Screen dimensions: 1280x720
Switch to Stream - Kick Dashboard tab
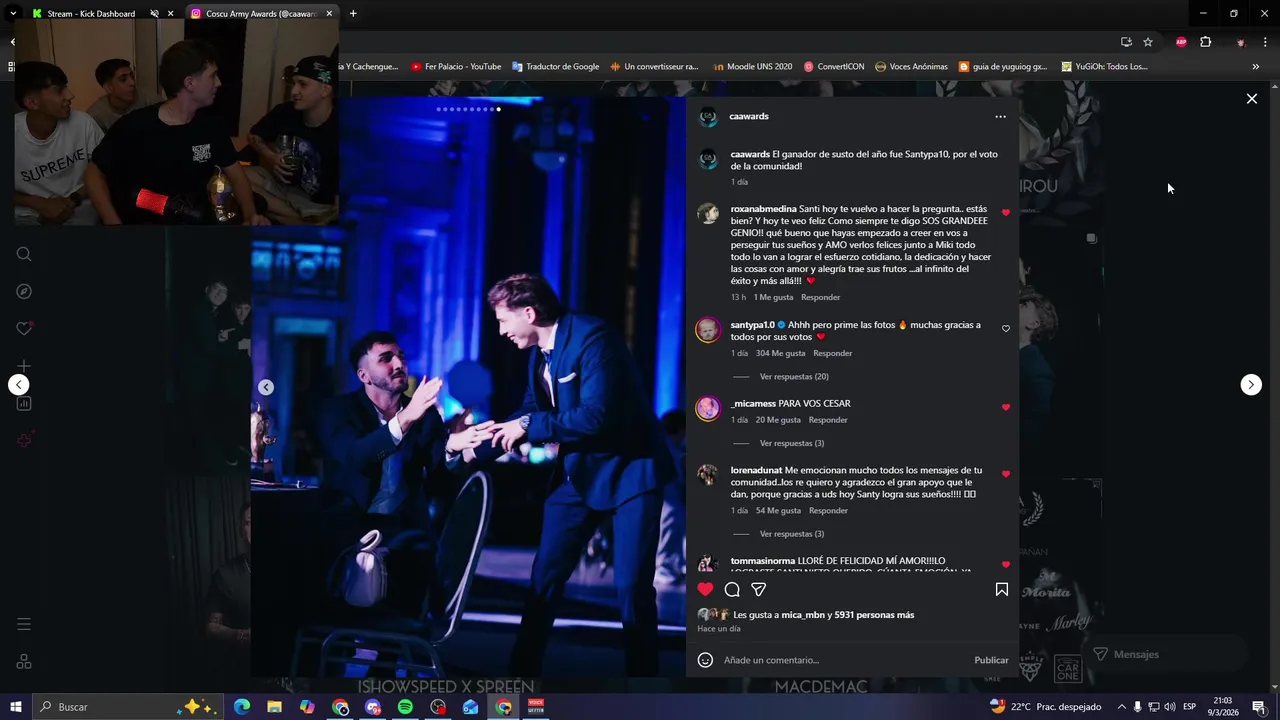pos(91,14)
